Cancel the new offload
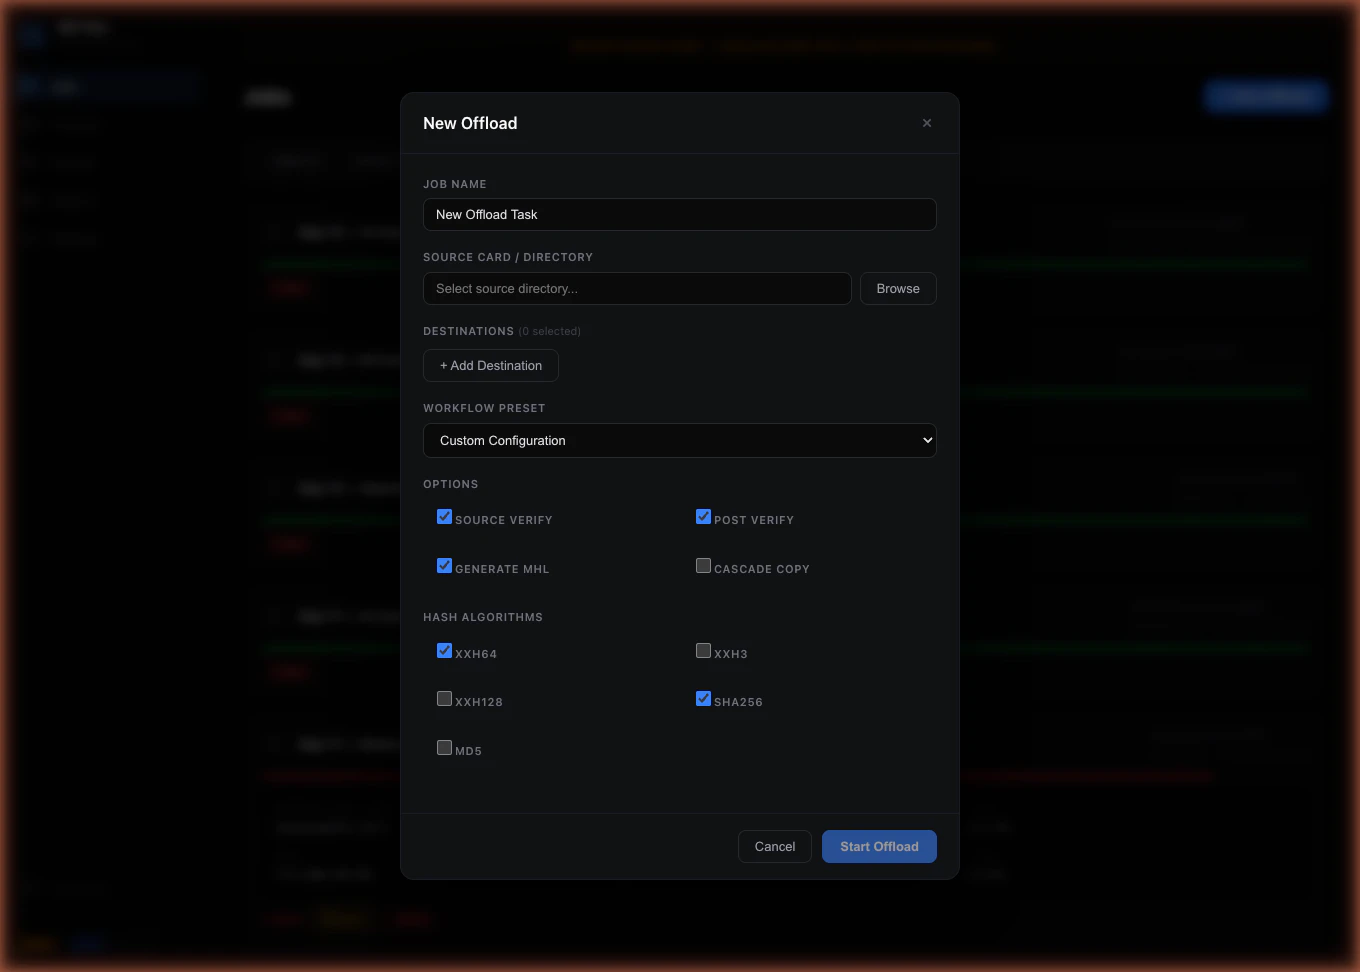The width and height of the screenshot is (1360, 972). click(x=775, y=847)
